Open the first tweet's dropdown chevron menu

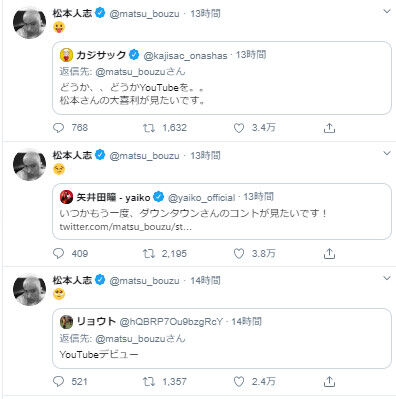click(x=387, y=12)
